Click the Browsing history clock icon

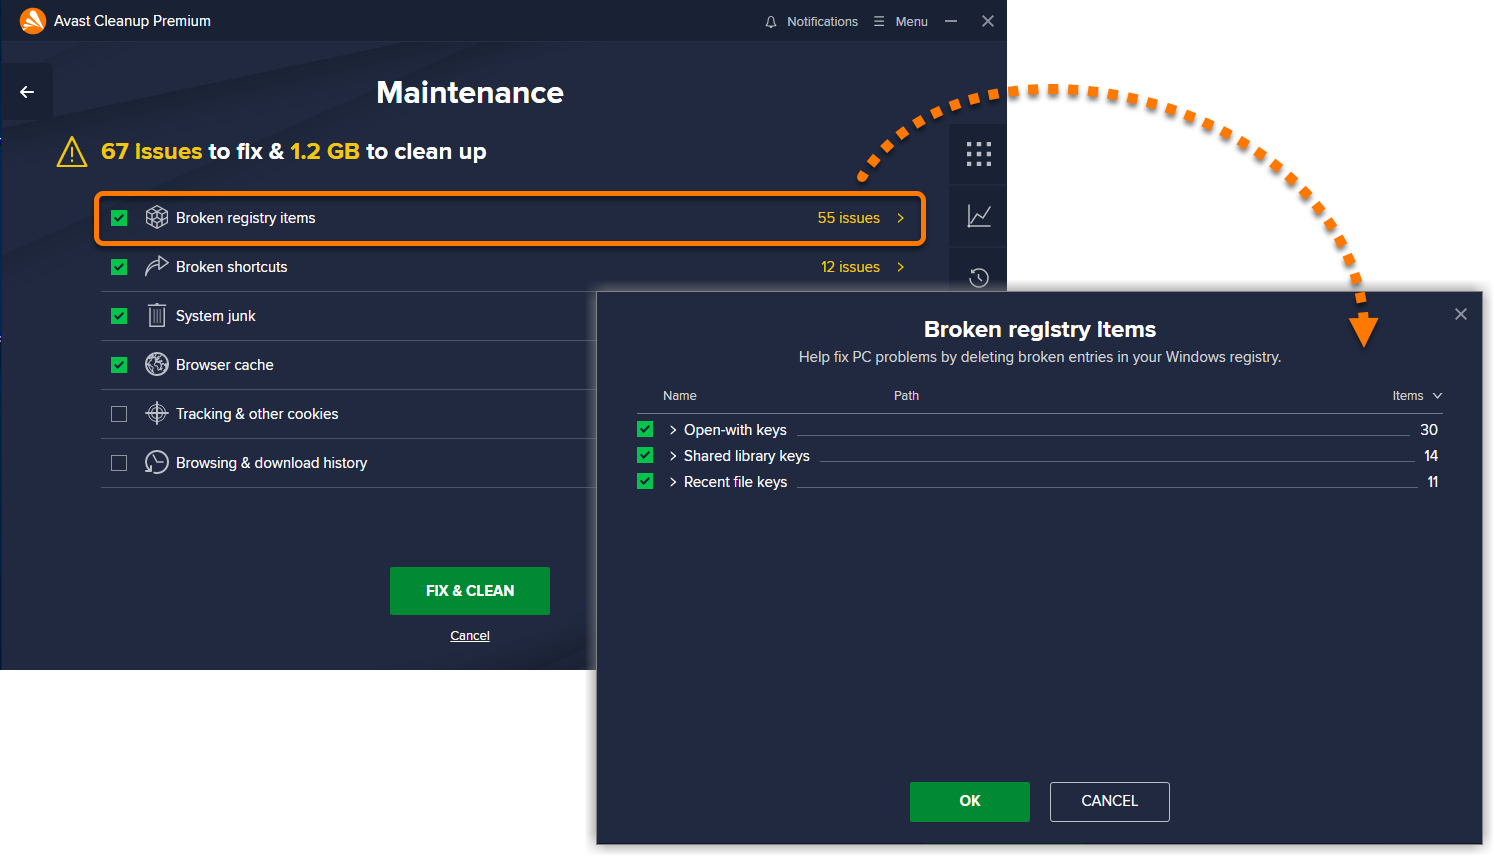157,462
